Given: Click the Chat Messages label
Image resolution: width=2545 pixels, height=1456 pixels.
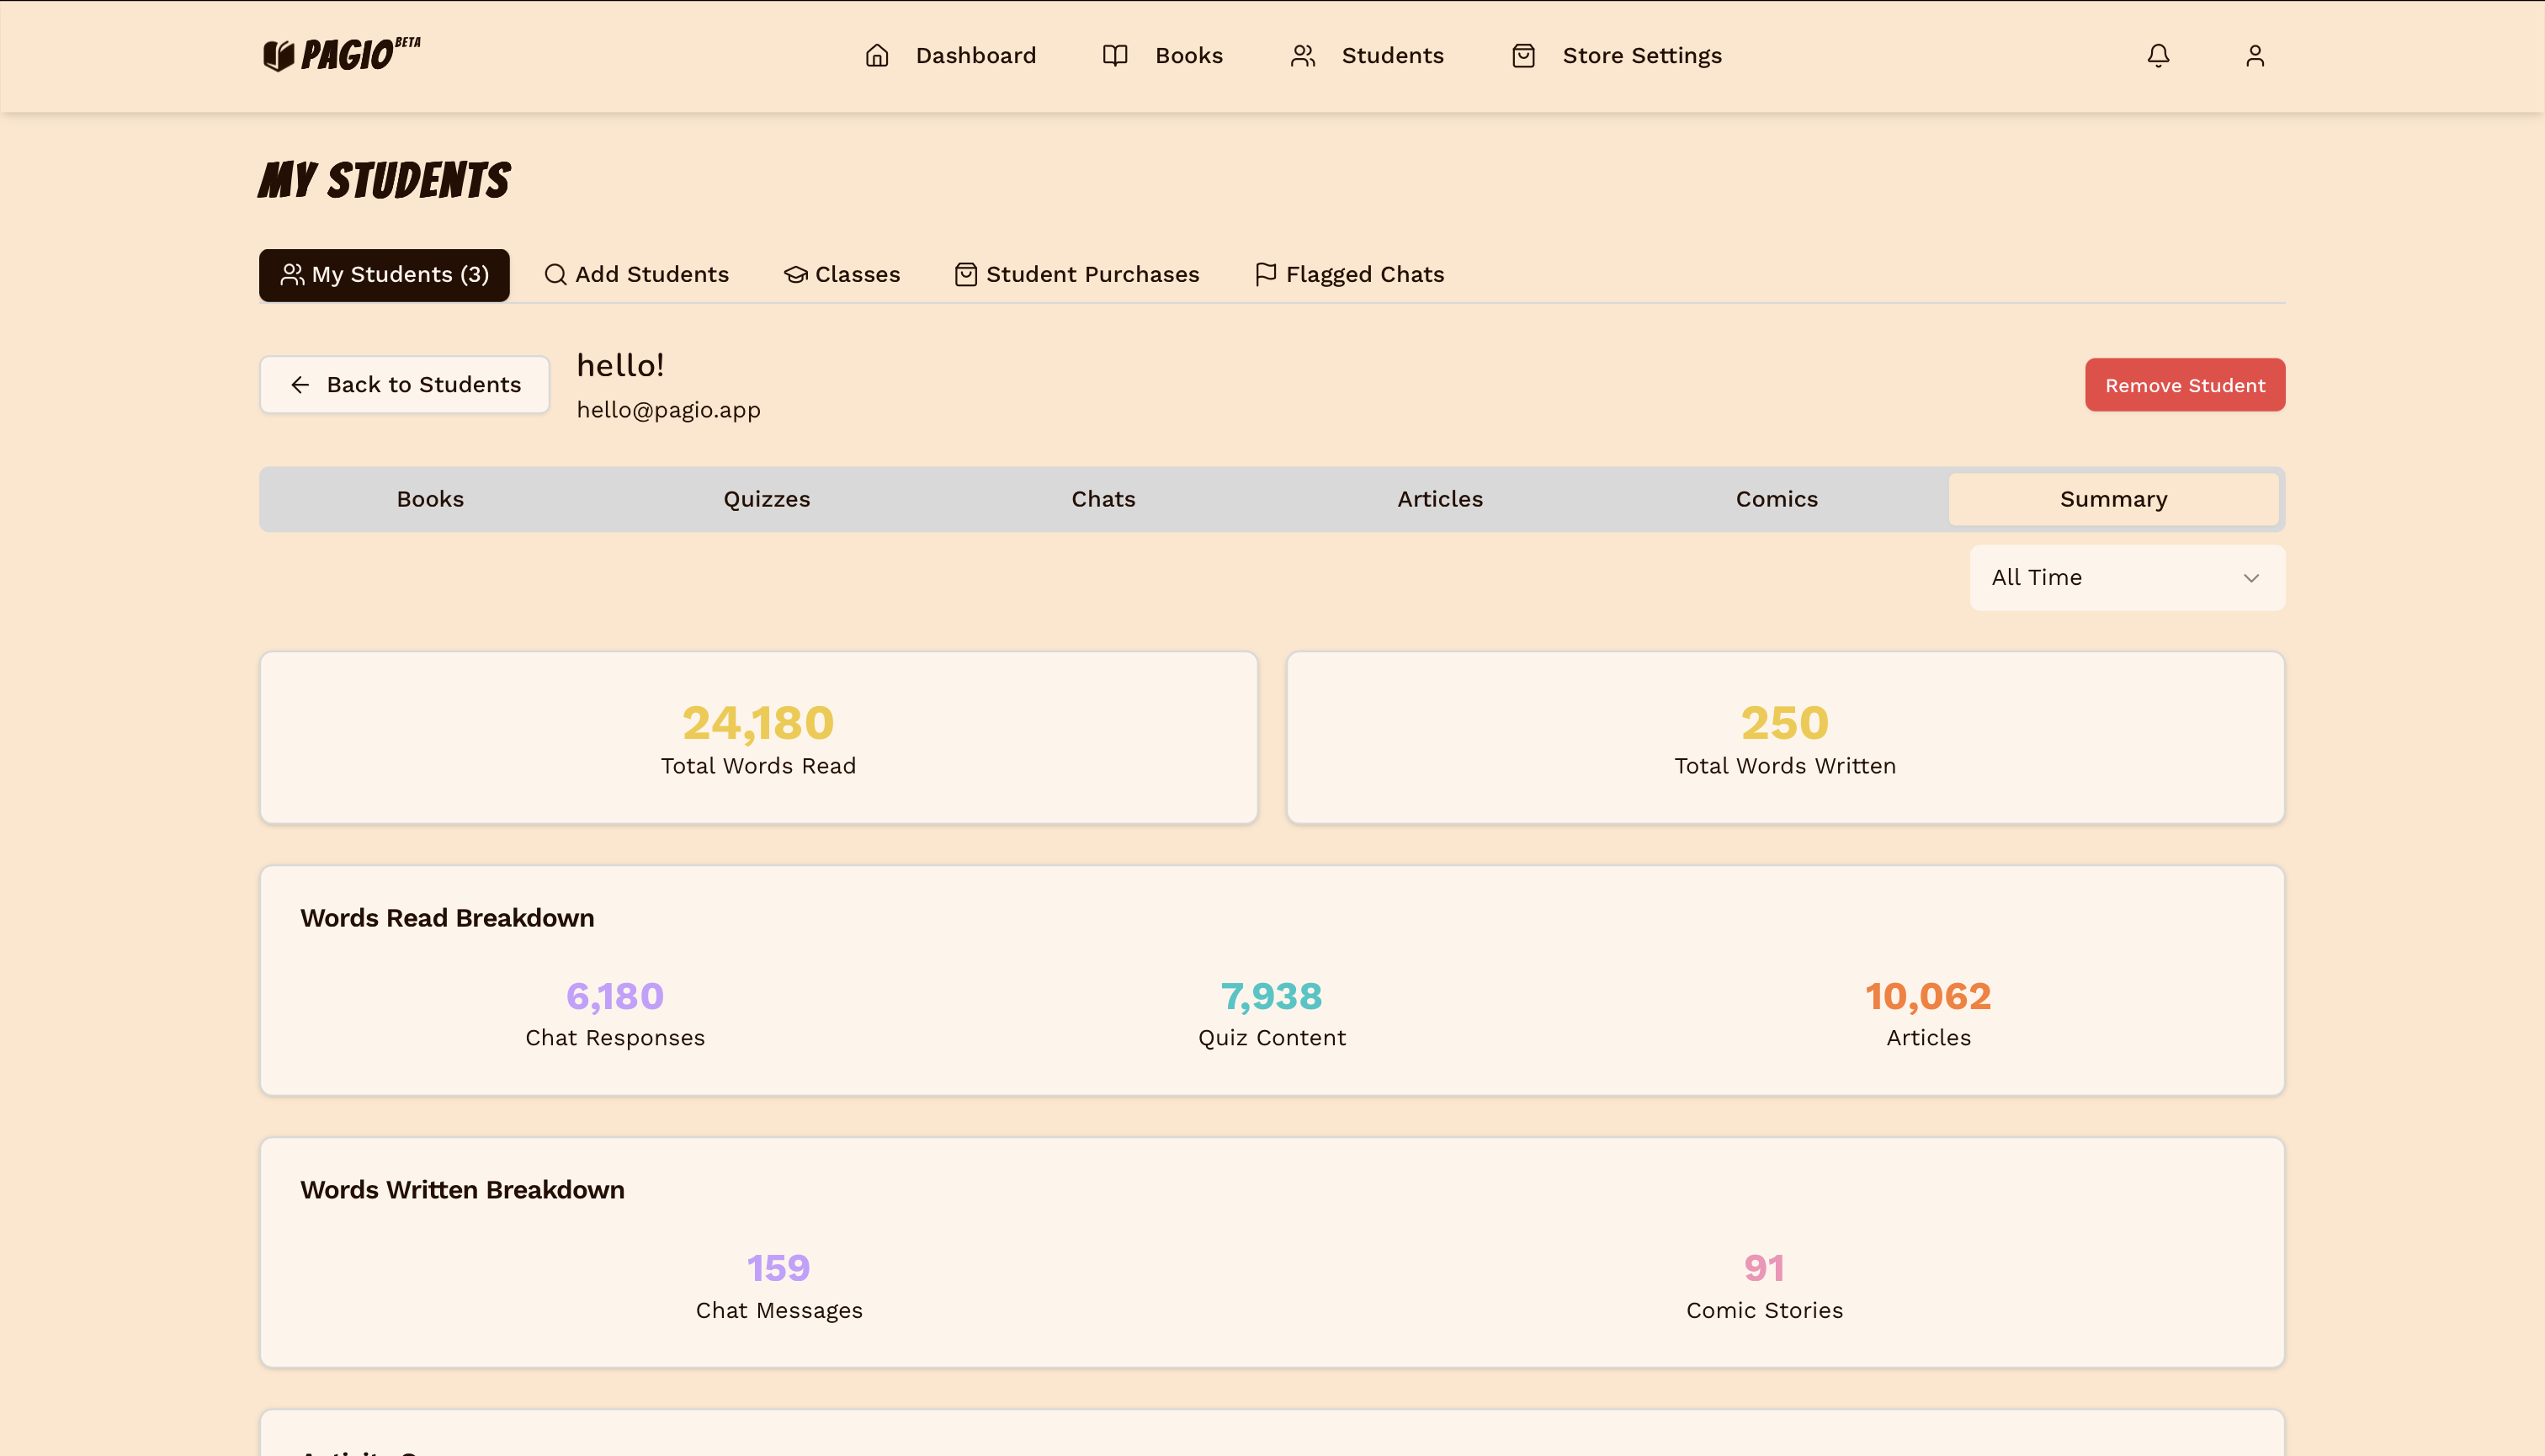Looking at the screenshot, I should pos(779,1311).
